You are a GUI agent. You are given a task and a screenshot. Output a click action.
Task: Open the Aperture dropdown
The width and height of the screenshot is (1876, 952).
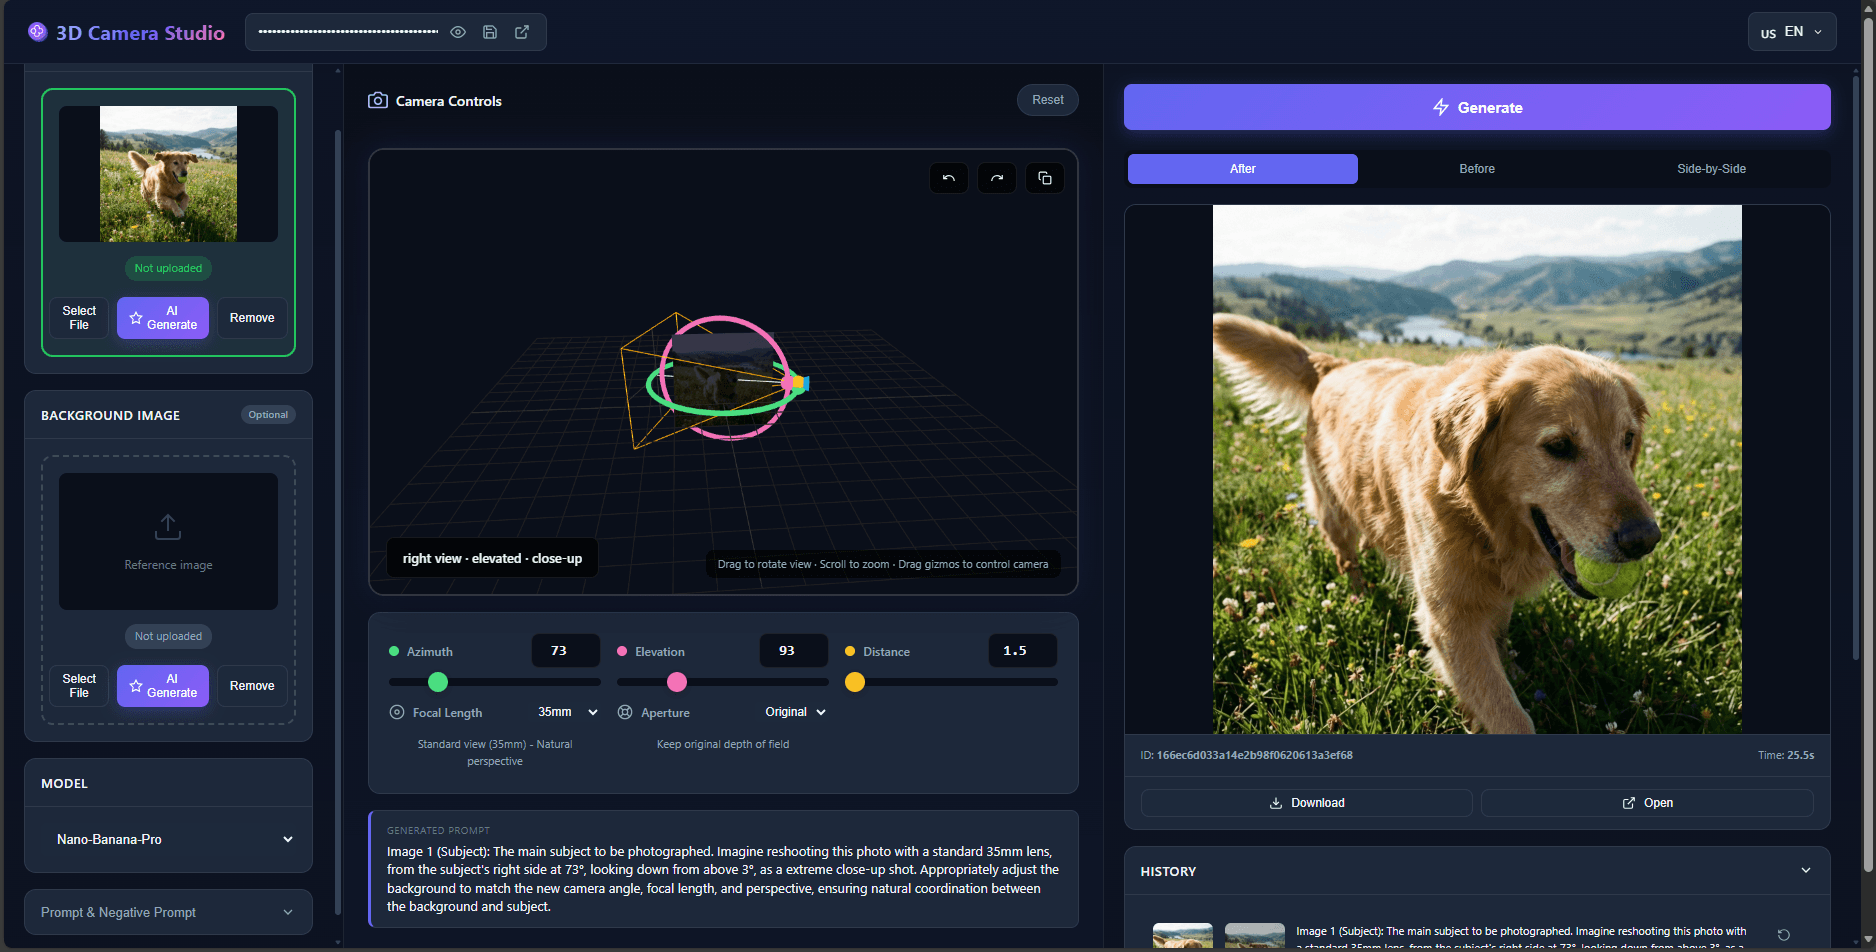[x=795, y=712]
